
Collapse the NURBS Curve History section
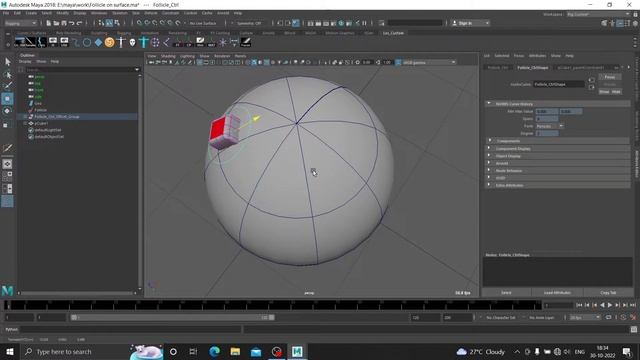(x=489, y=104)
